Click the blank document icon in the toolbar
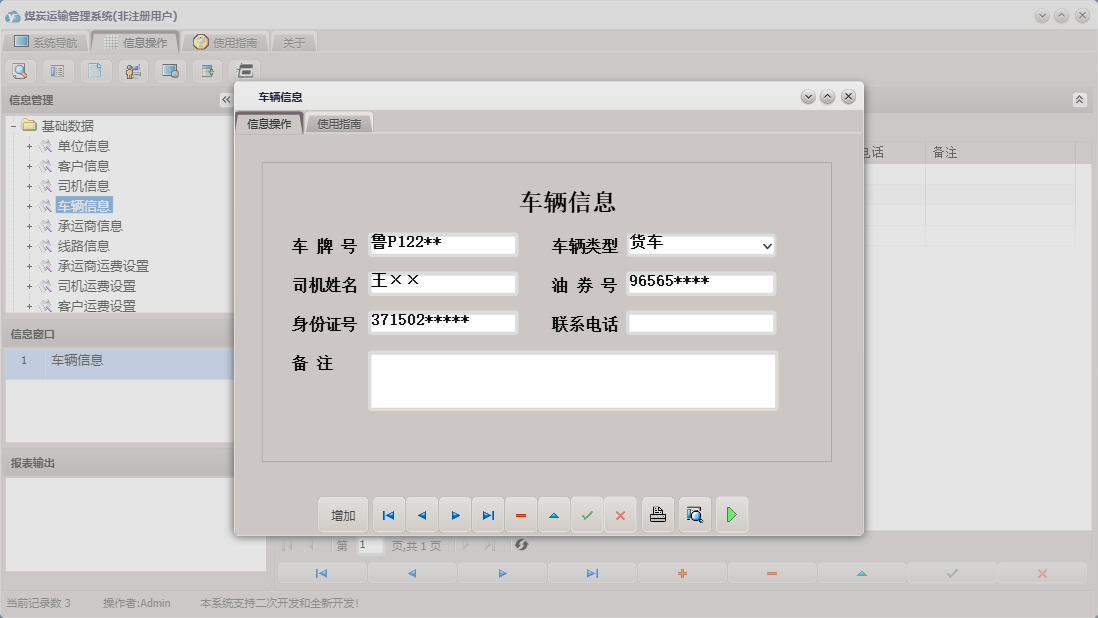Screen dimensions: 1098x618 point(94,70)
